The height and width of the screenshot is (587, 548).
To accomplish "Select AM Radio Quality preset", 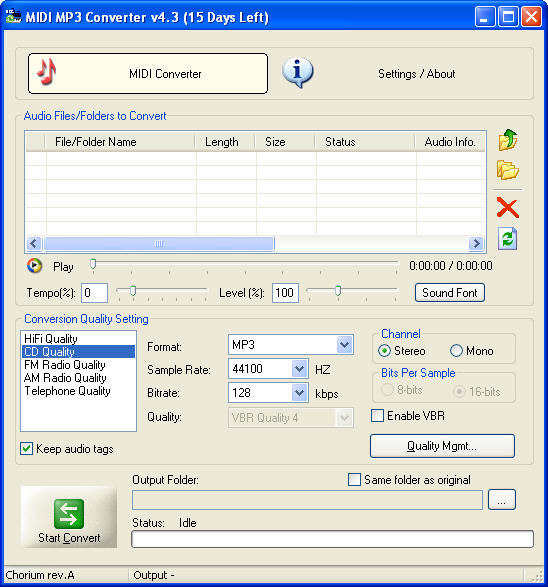I will 78,378.
